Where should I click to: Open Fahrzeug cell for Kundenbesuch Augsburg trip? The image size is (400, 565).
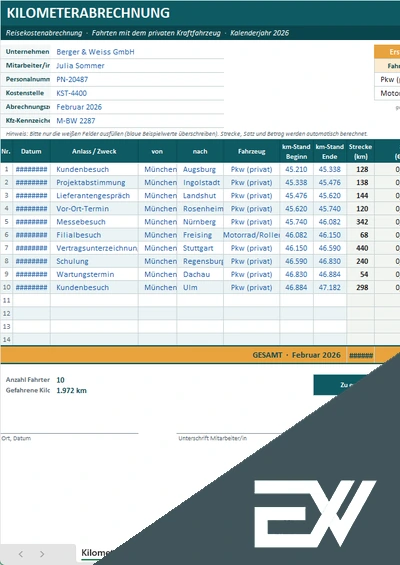click(252, 169)
